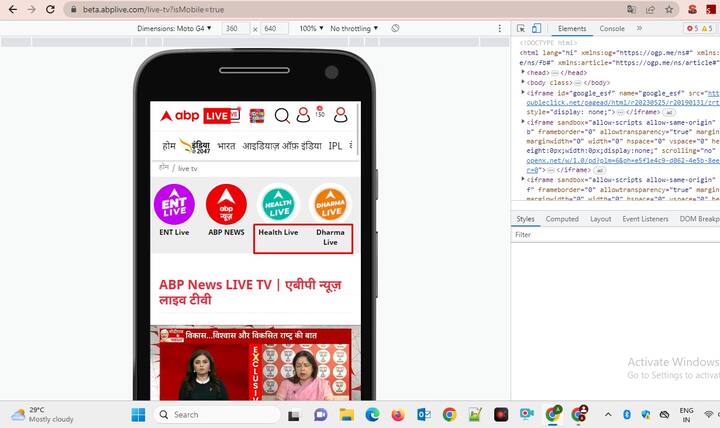Open the No throttling dropdown
This screenshot has width=720, height=428.
[x=353, y=29]
